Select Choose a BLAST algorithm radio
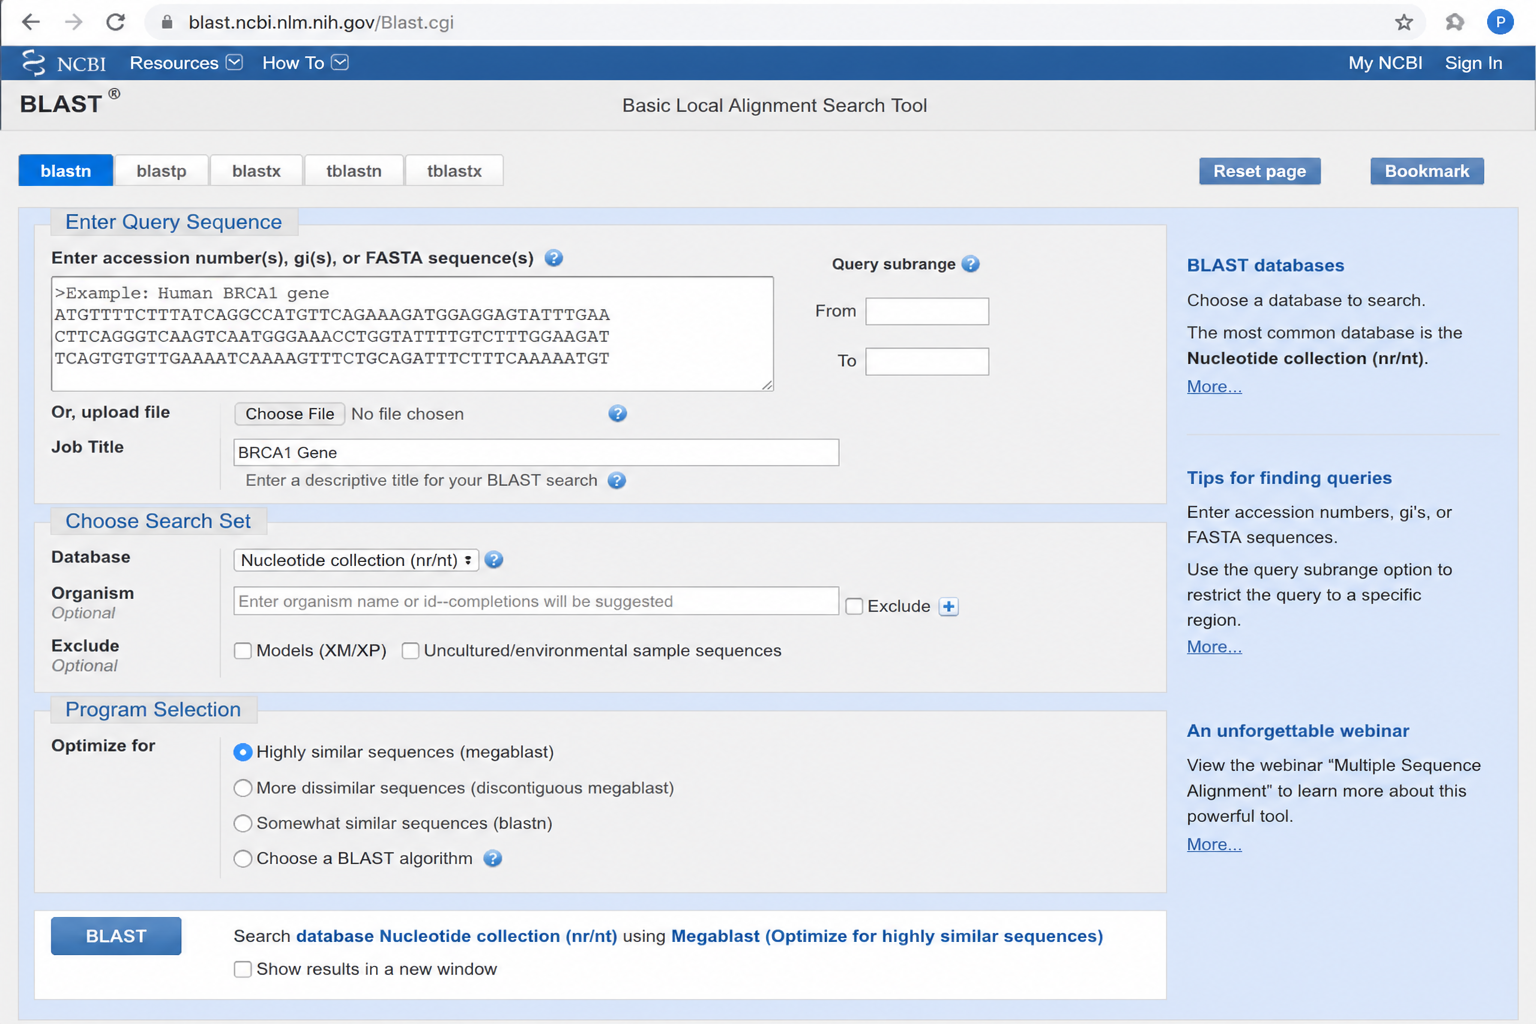The width and height of the screenshot is (1536, 1024). [243, 858]
